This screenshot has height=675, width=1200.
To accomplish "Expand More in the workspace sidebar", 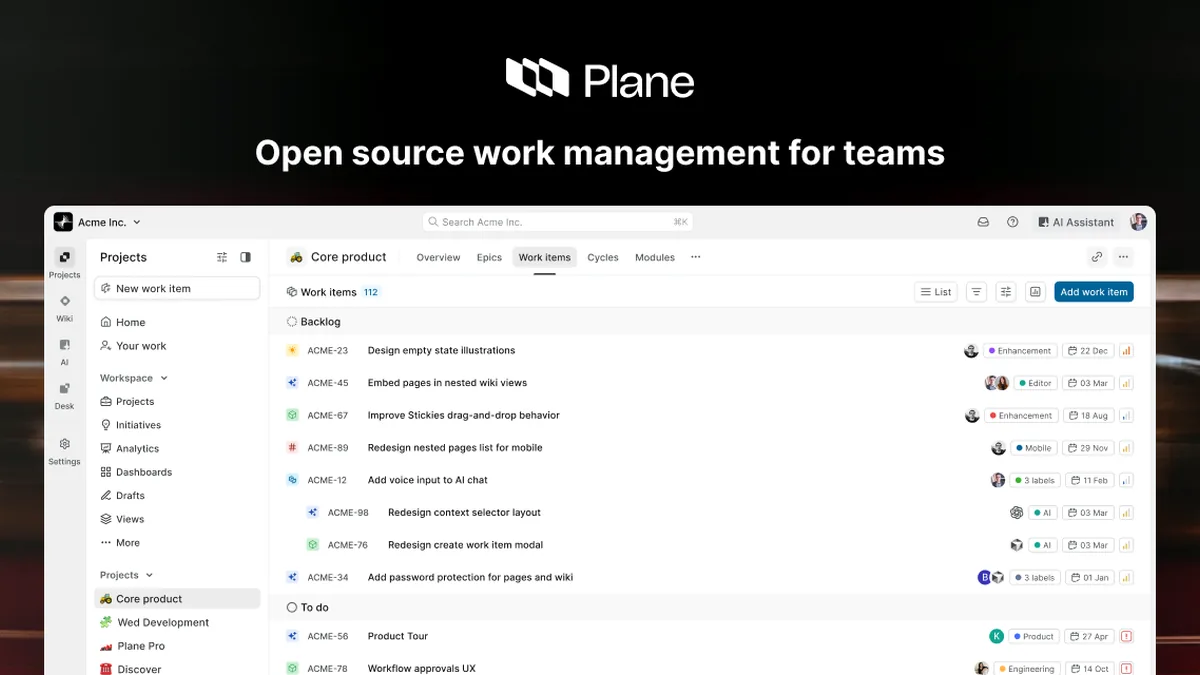I will click(x=120, y=543).
